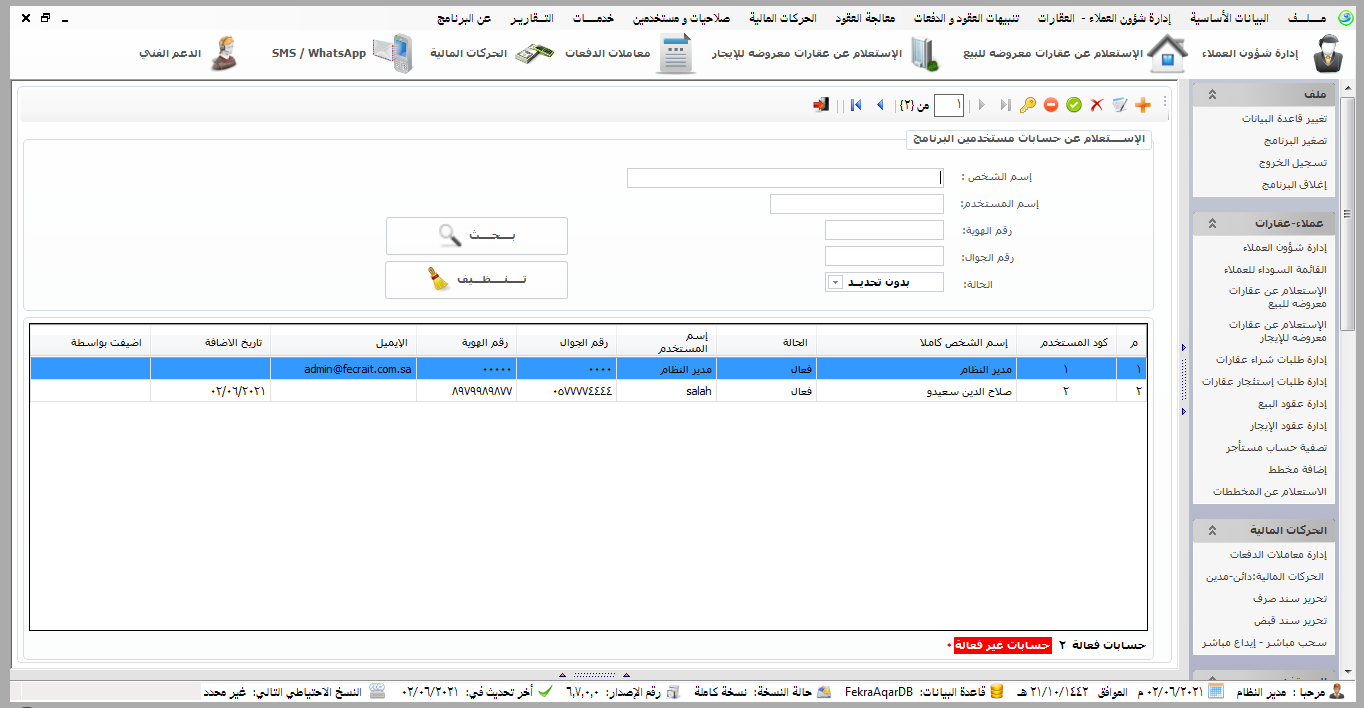This screenshot has width=1364, height=708.
Task: Click the orange plus add-record icon
Action: point(1143,105)
